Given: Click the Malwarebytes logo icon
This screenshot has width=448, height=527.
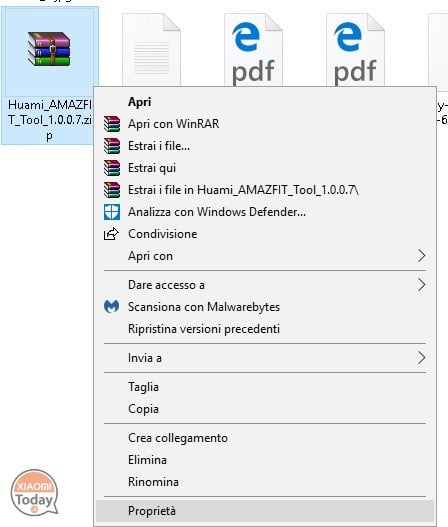Looking at the screenshot, I should 111,307.
